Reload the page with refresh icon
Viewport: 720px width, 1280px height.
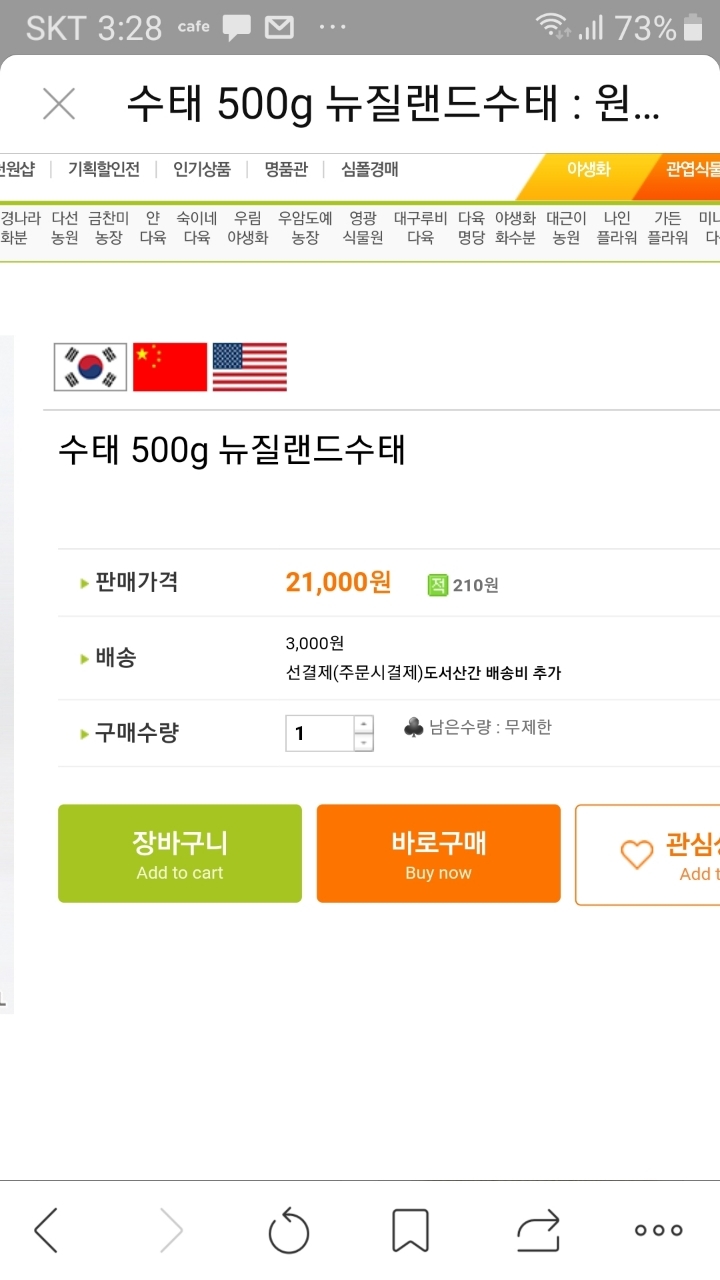[289, 1230]
